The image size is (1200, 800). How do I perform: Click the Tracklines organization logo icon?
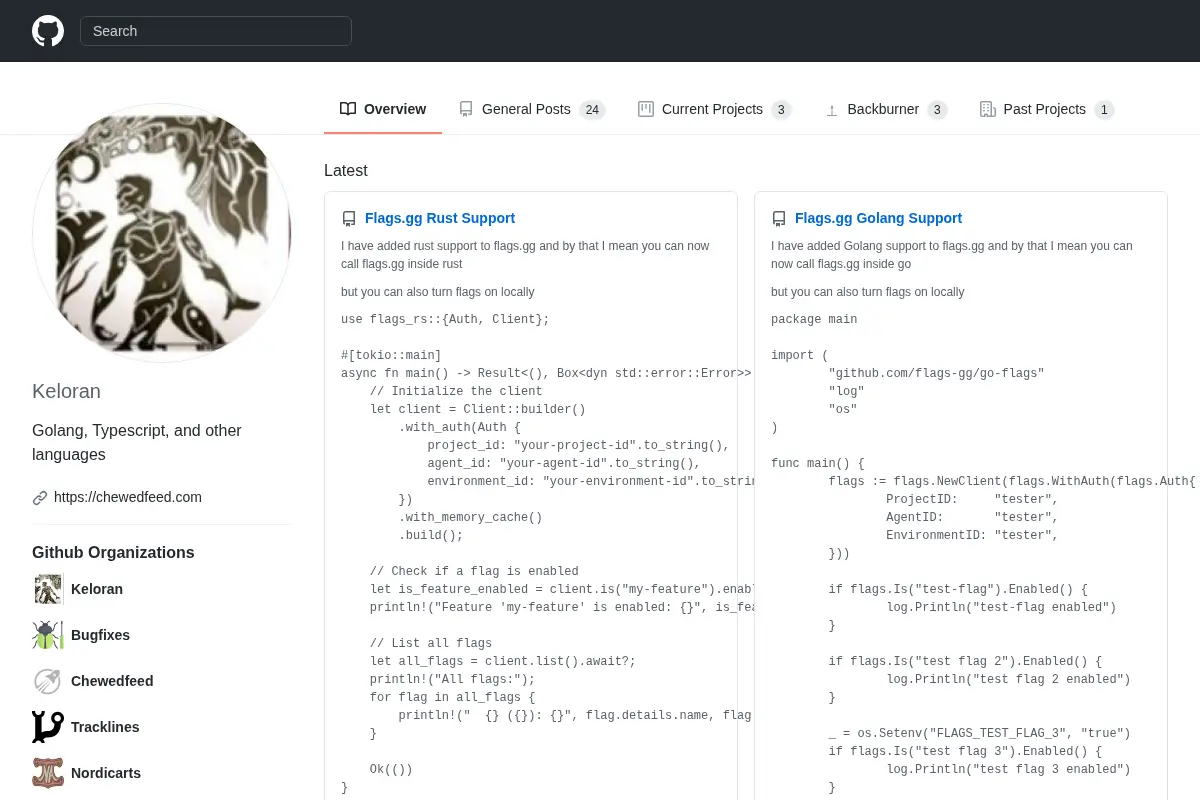(x=48, y=727)
